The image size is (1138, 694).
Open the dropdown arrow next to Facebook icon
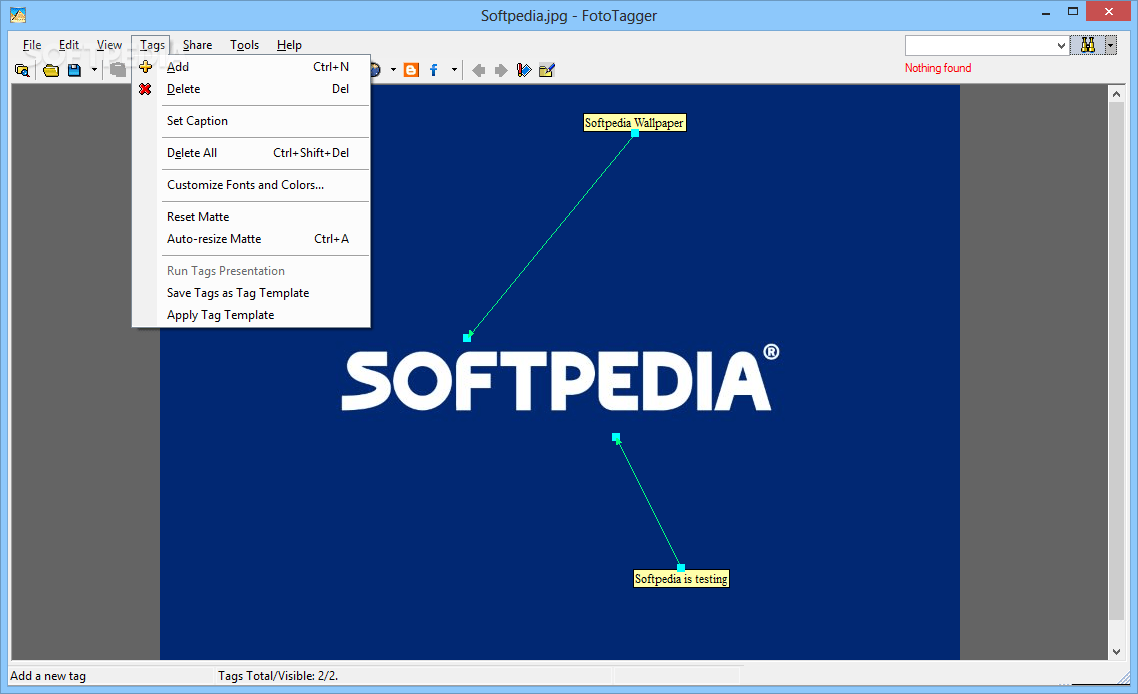pos(454,70)
